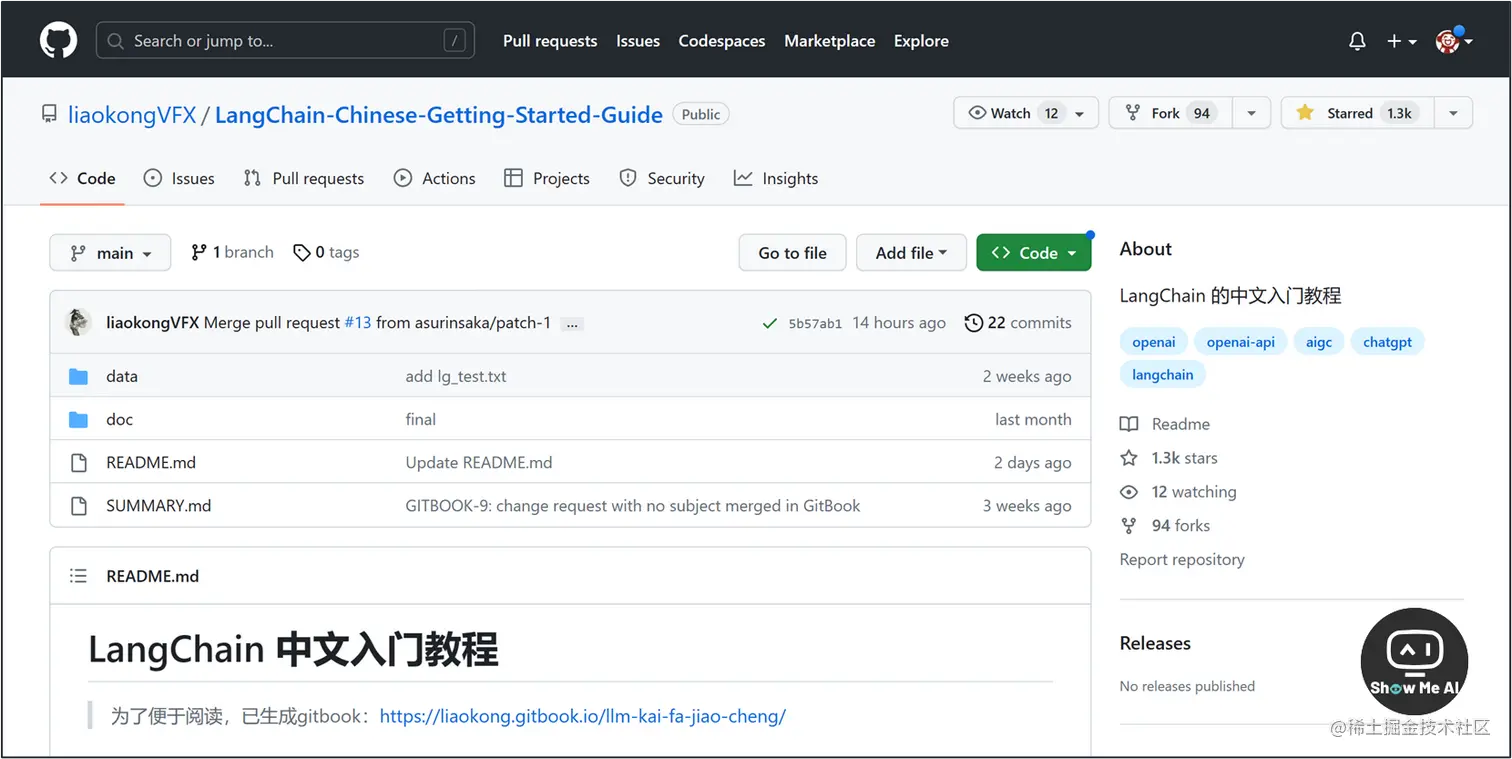Click the green commit status checkmark

click(769, 323)
